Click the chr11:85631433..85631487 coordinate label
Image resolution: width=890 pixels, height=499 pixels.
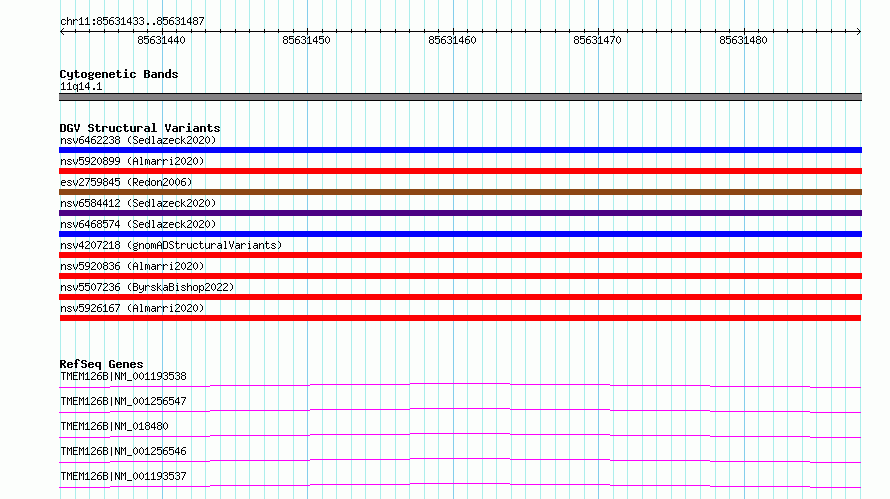tap(132, 21)
